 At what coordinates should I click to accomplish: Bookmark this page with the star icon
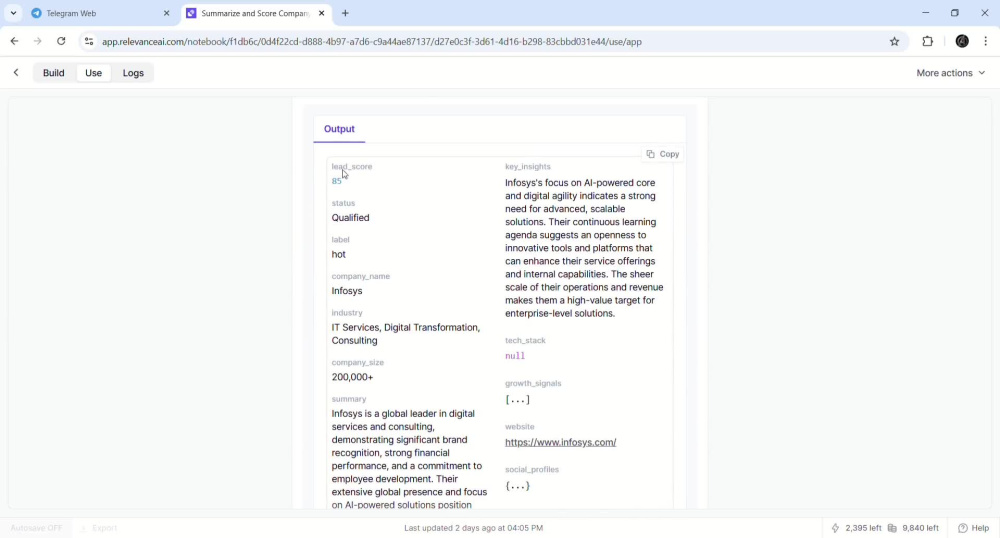pos(894,41)
